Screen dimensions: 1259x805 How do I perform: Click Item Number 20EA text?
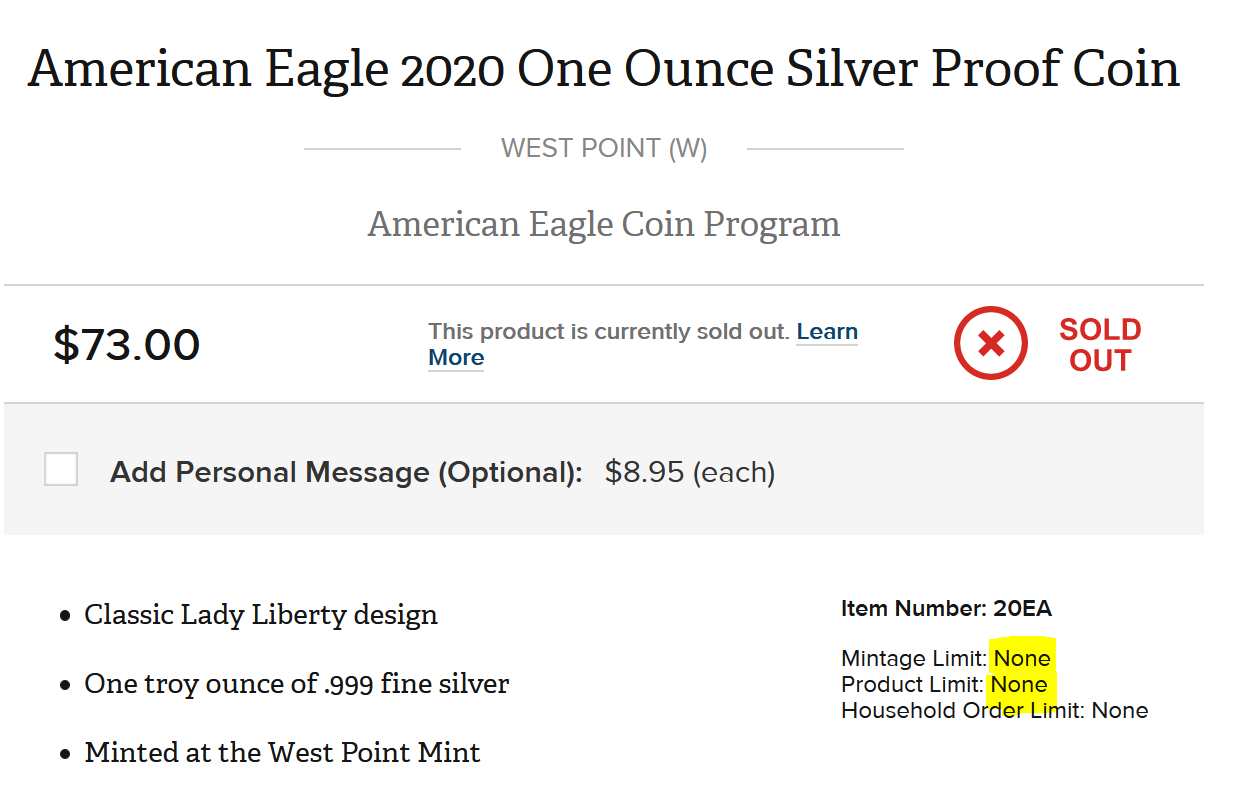946,609
